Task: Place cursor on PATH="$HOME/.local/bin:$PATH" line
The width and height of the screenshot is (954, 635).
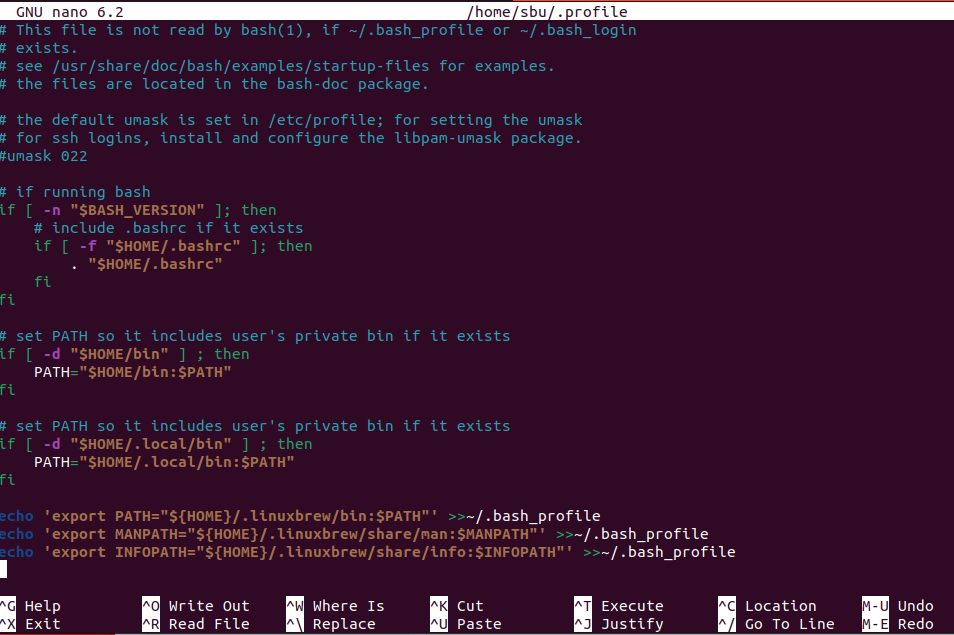Action: (x=164, y=462)
